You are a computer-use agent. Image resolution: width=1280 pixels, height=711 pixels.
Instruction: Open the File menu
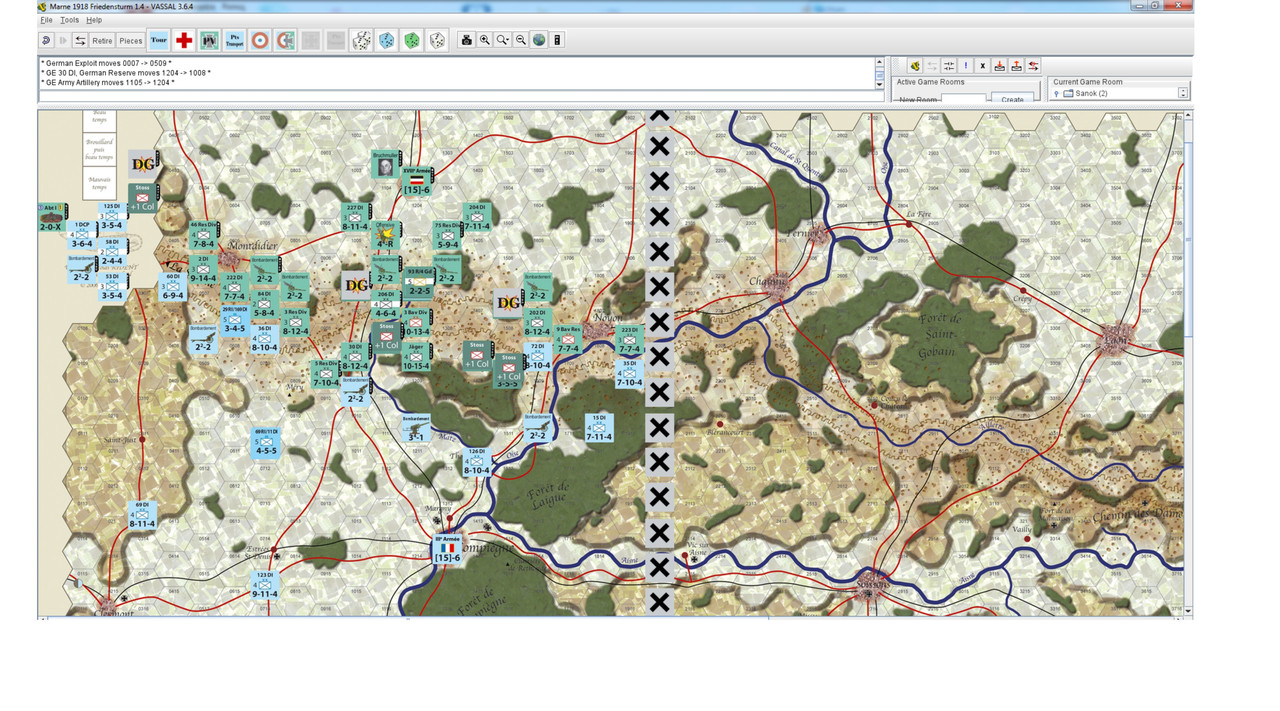click(46, 20)
